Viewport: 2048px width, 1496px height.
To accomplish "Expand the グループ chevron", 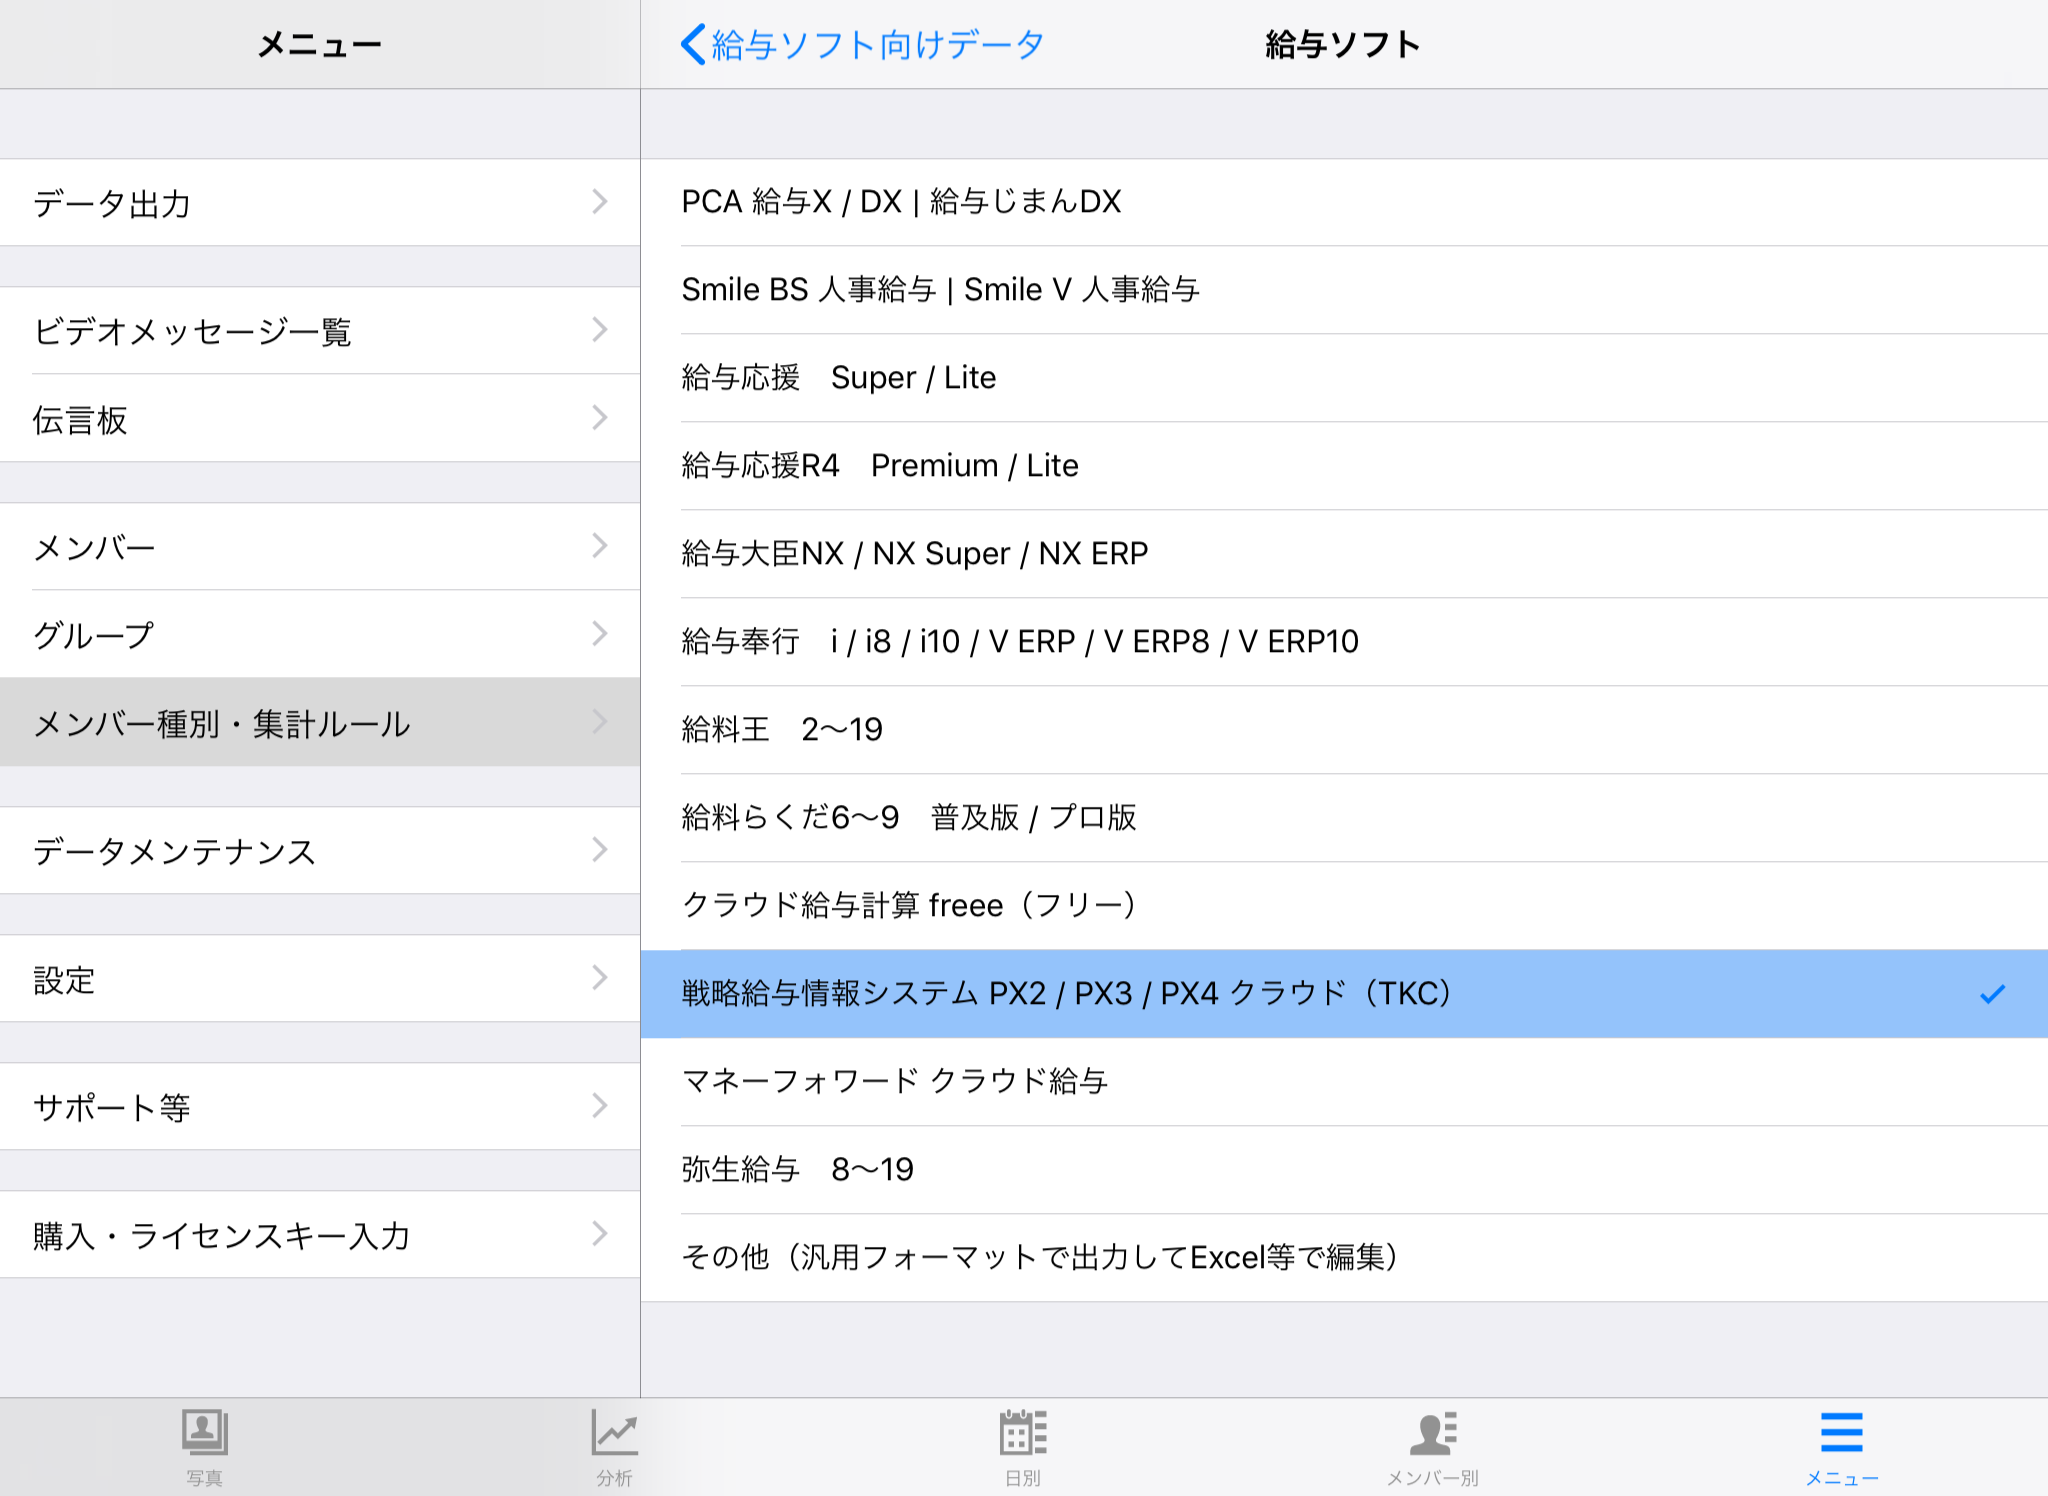I will (600, 634).
